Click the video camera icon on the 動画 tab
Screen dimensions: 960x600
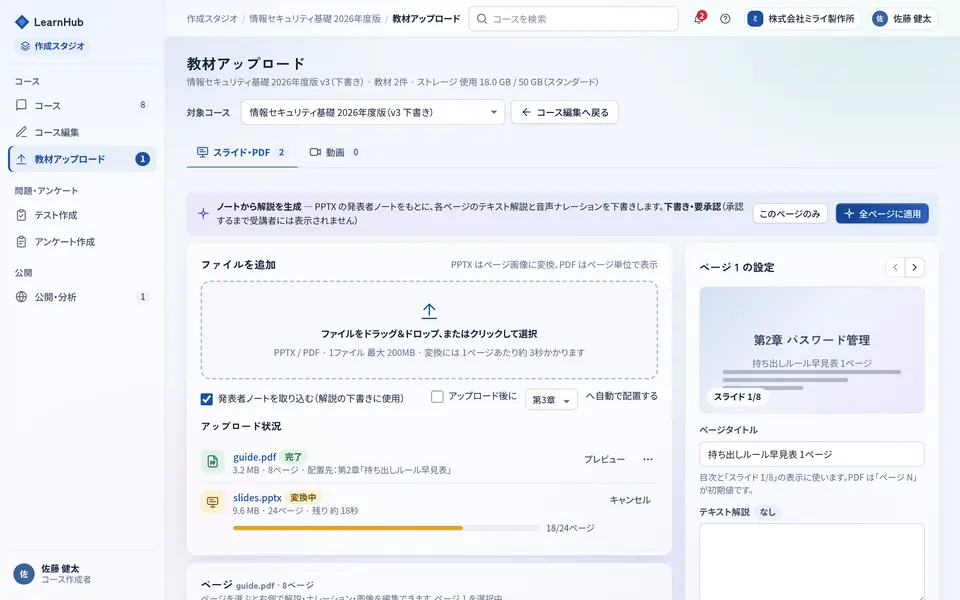click(315, 152)
